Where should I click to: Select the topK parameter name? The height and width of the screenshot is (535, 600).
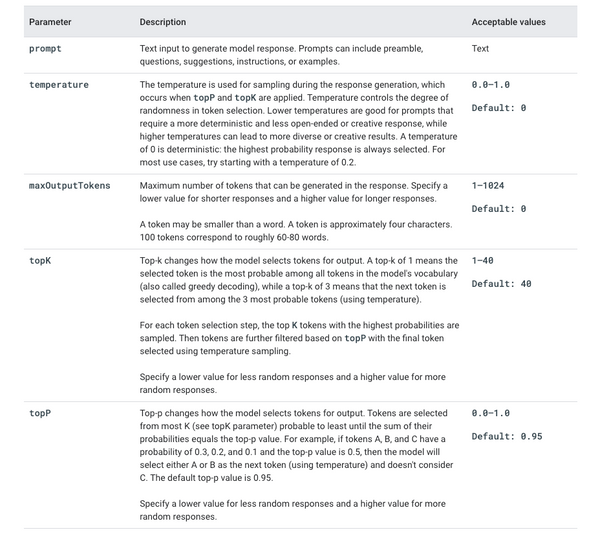tap(40, 261)
